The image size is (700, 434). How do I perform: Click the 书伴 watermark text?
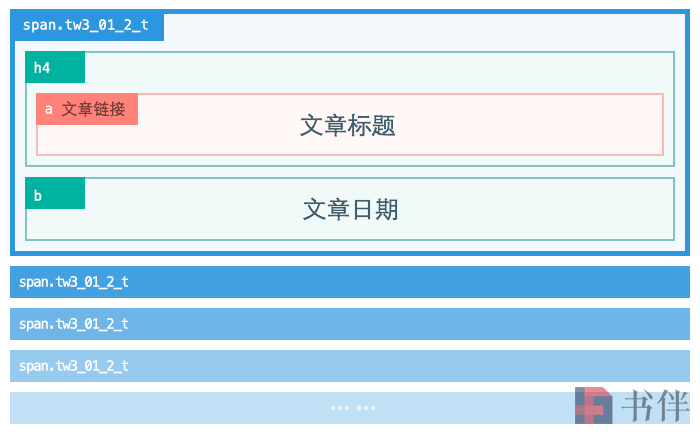655,406
